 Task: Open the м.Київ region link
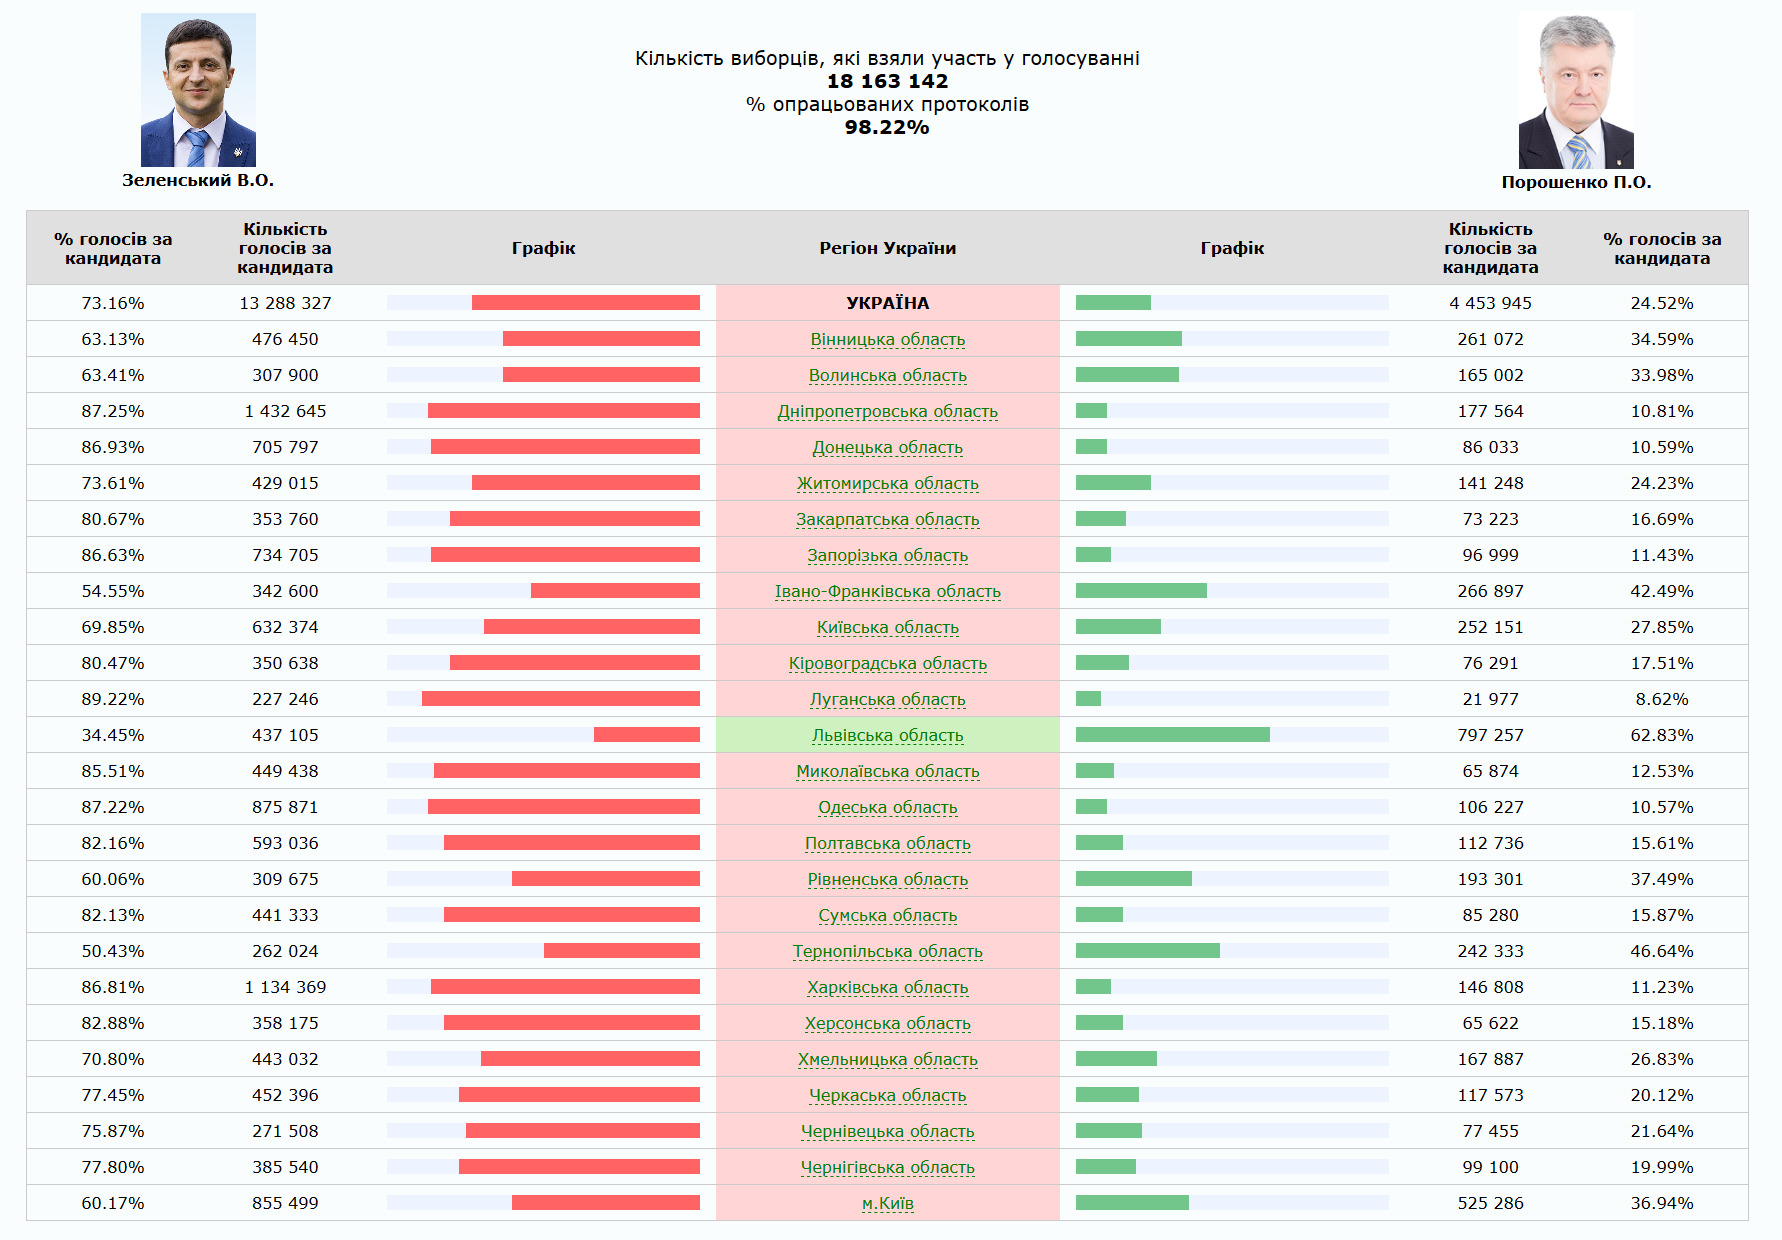[x=887, y=1203]
